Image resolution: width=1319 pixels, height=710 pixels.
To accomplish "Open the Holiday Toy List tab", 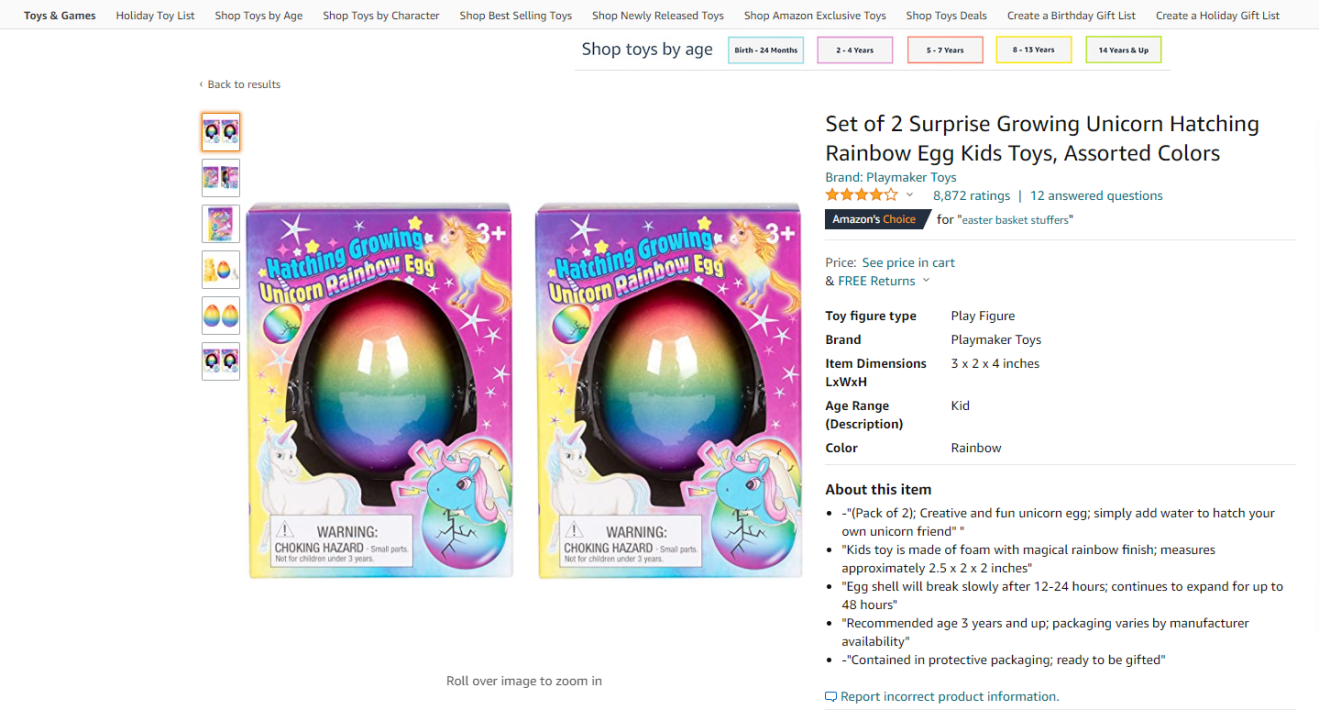I will pos(155,15).
